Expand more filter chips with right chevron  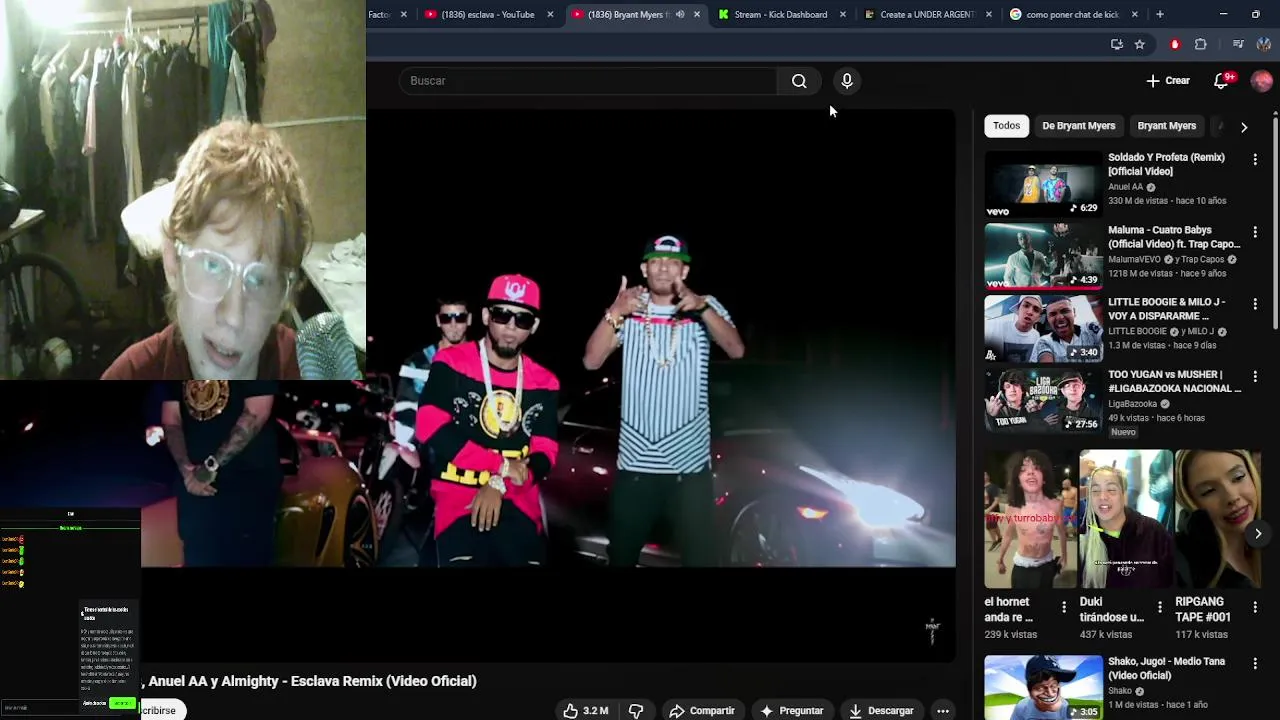click(x=1244, y=127)
